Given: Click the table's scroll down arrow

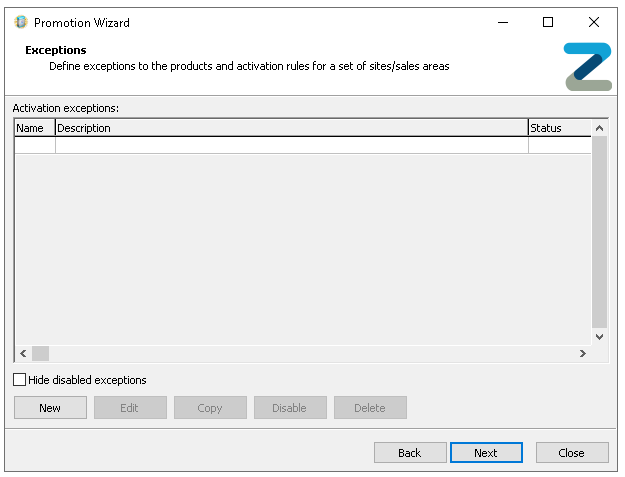Looking at the screenshot, I should click(600, 337).
